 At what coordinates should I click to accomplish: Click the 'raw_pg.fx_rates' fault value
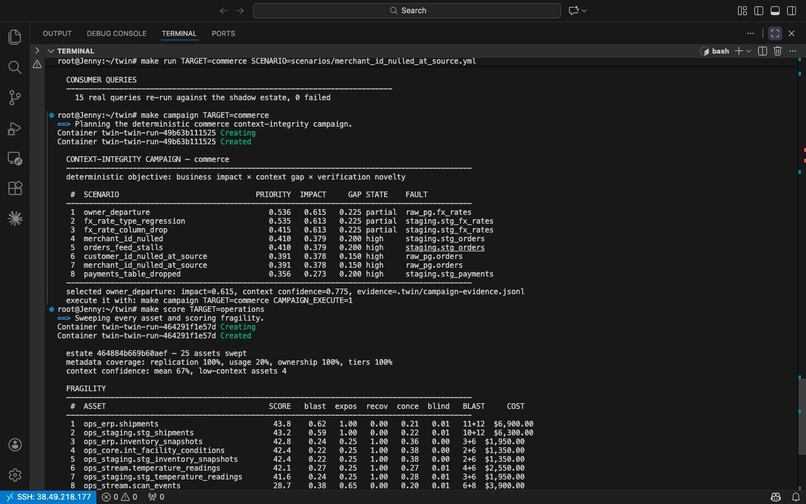(x=438, y=212)
